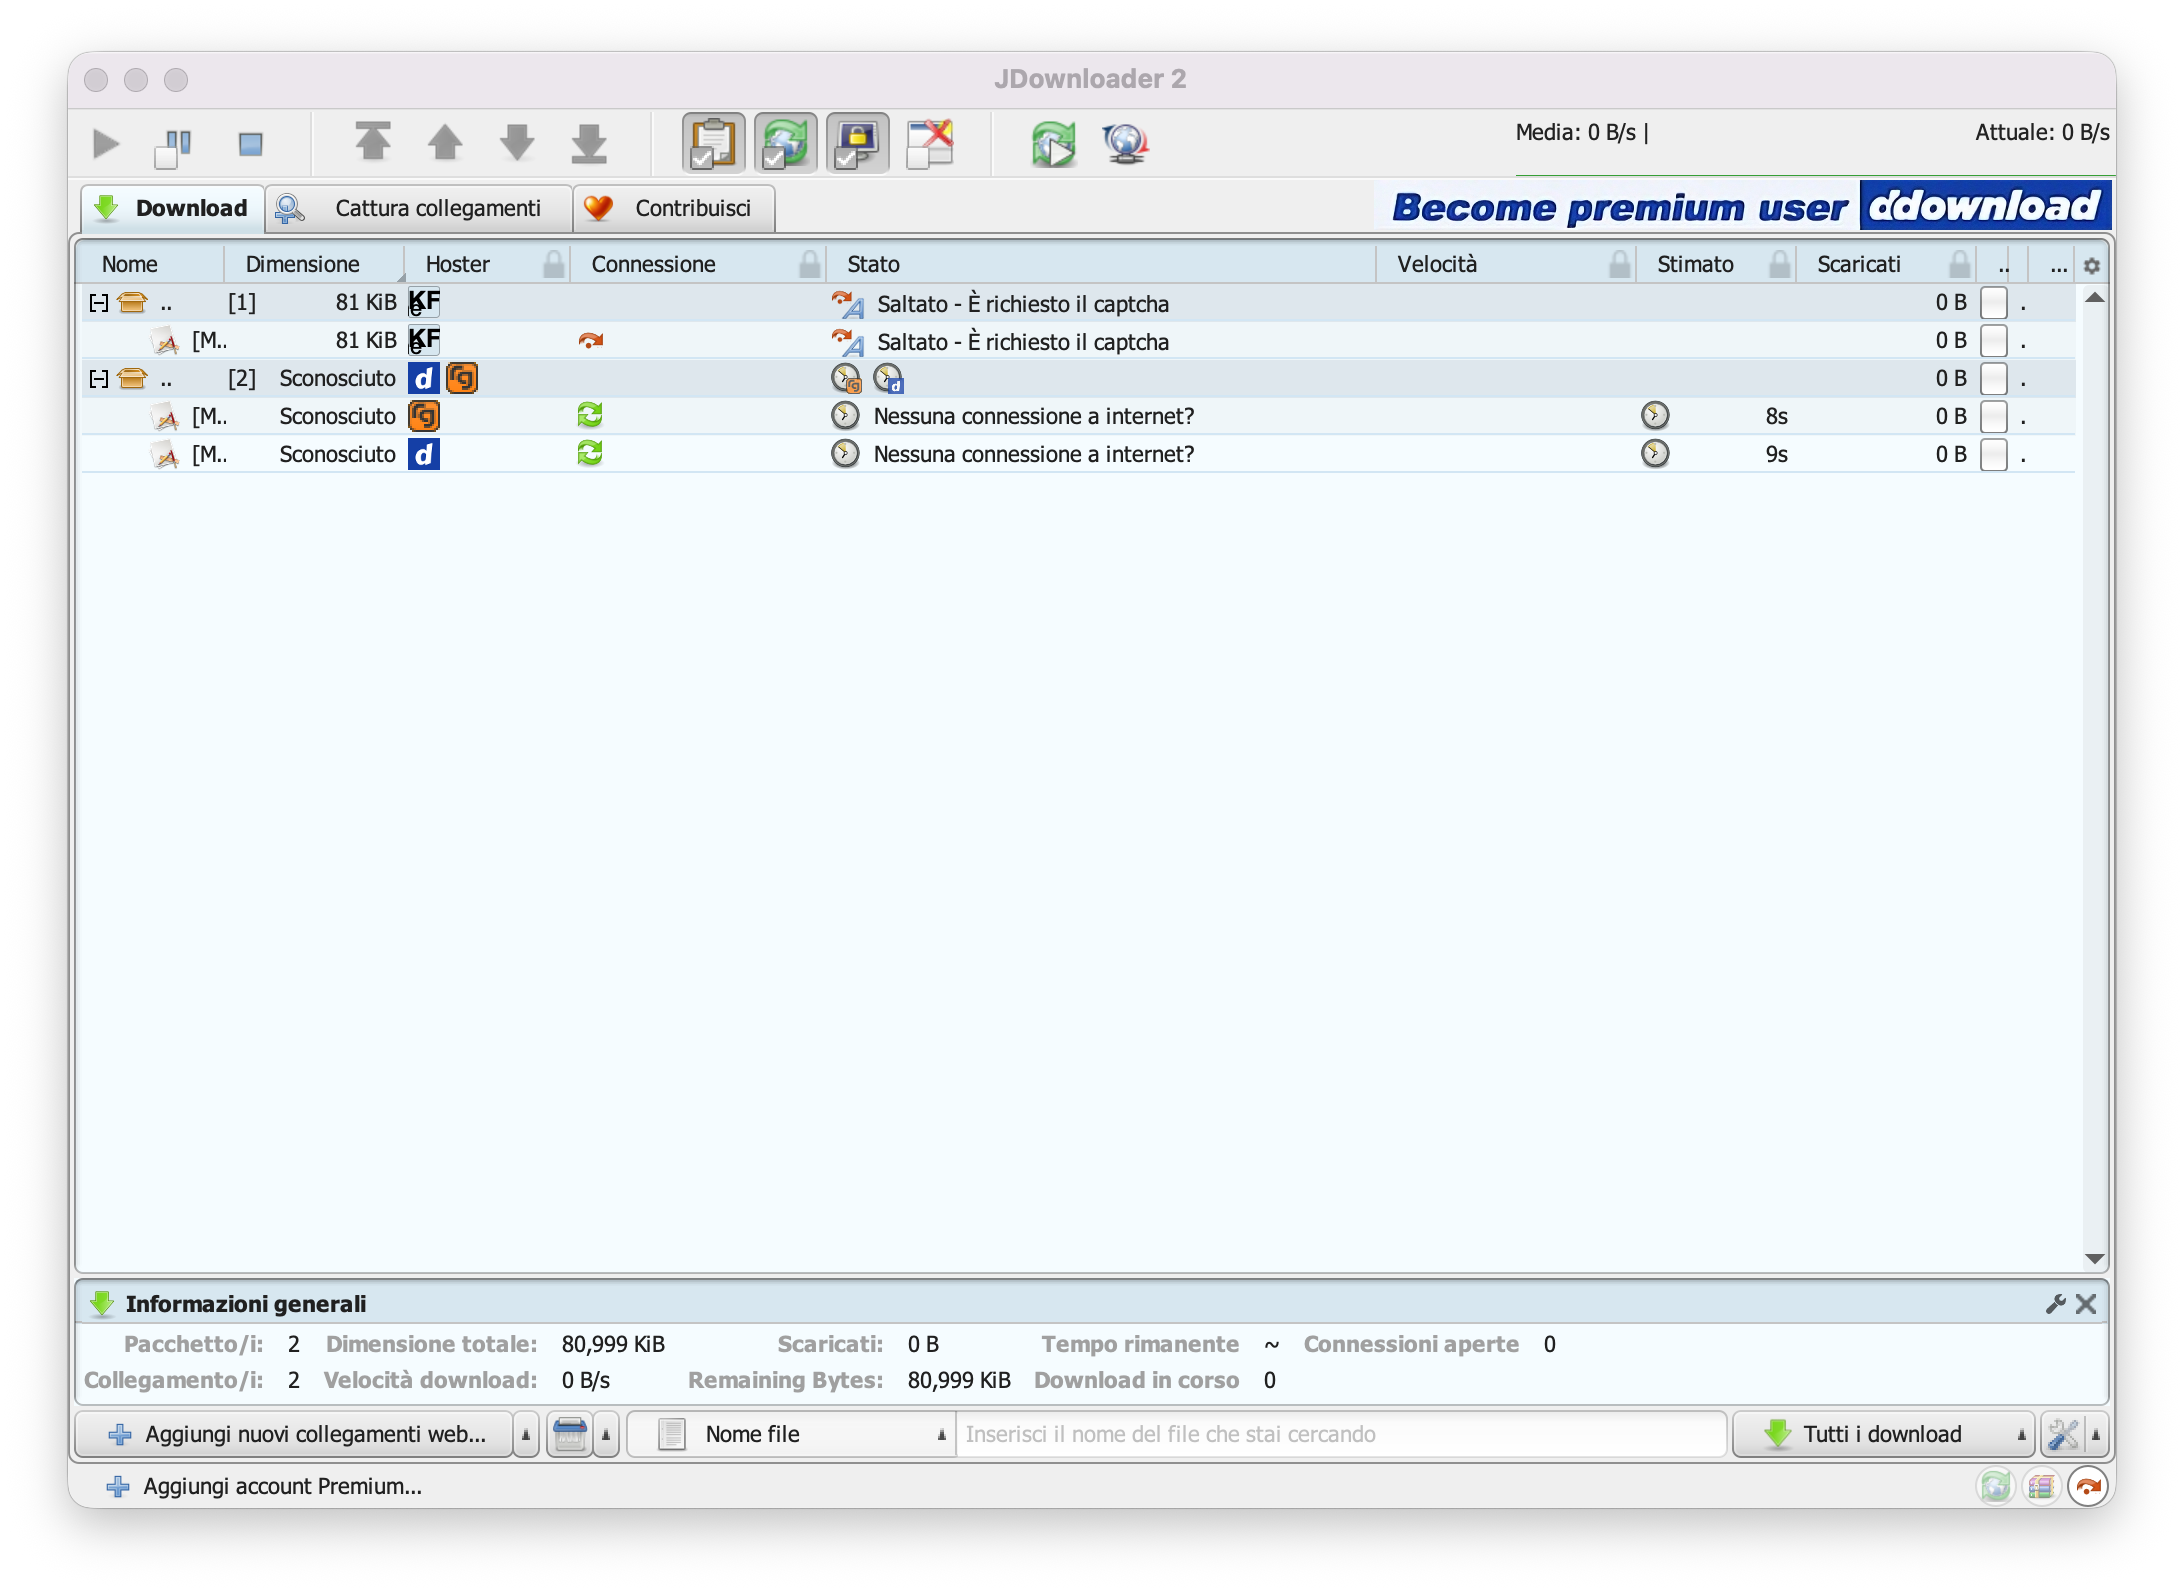Toggle premium accounts toolbar icon
Image resolution: width=2184 pixels, height=1592 pixels.
(x=857, y=143)
